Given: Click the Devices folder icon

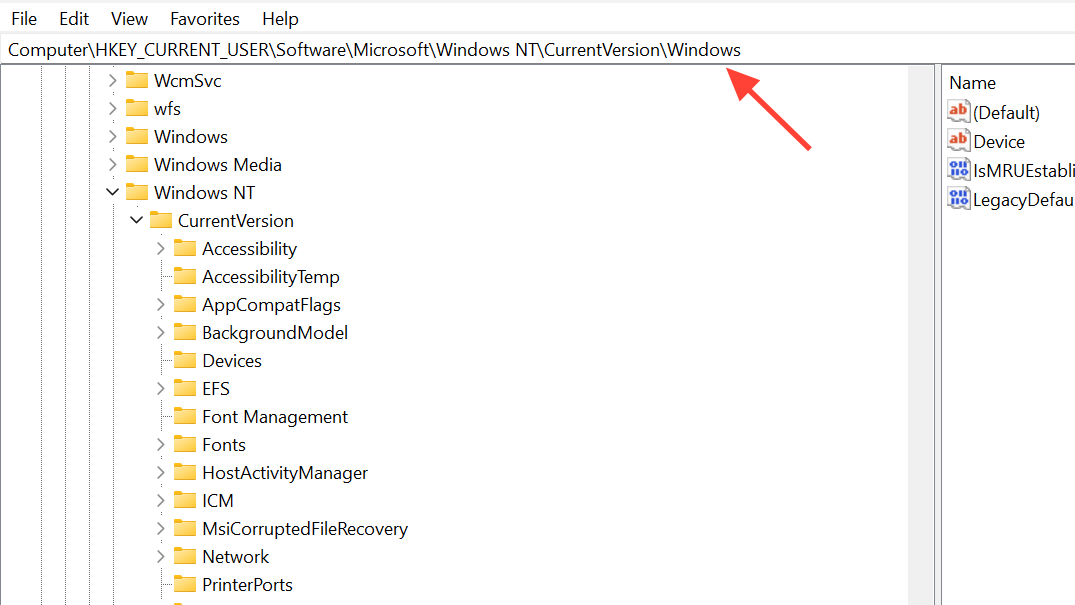Looking at the screenshot, I should coord(184,360).
